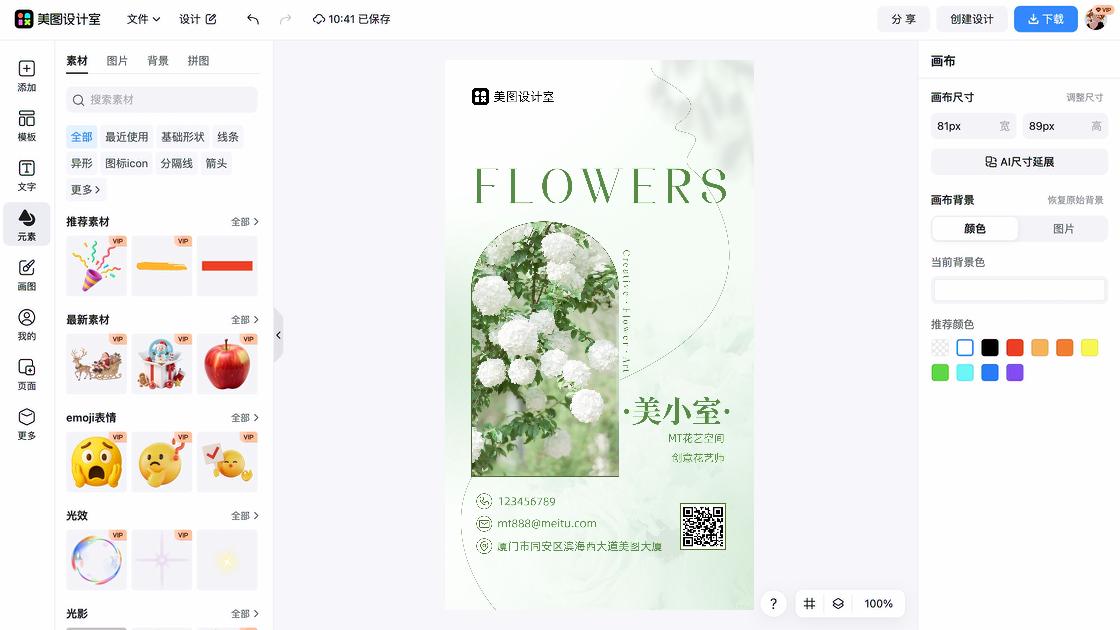
Task: Click the AI尺寸延展 button
Action: coord(1018,162)
